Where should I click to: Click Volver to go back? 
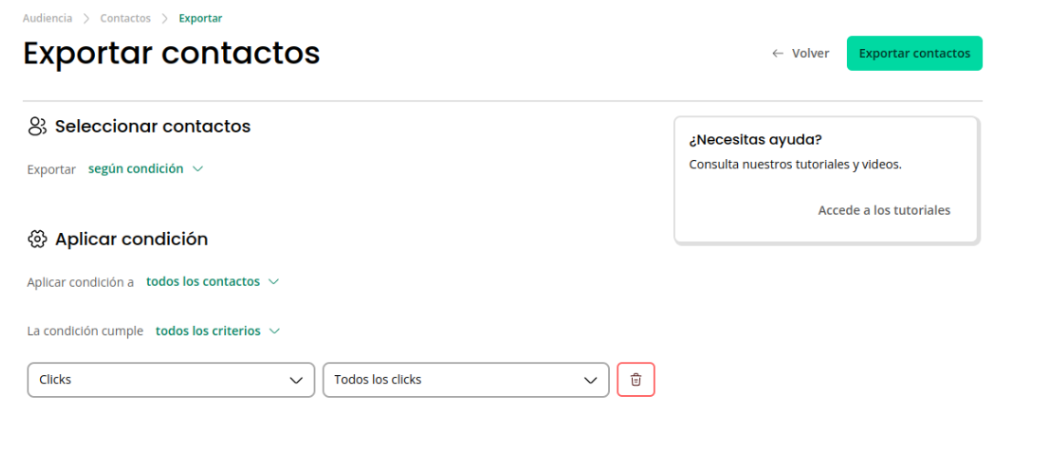810,54
